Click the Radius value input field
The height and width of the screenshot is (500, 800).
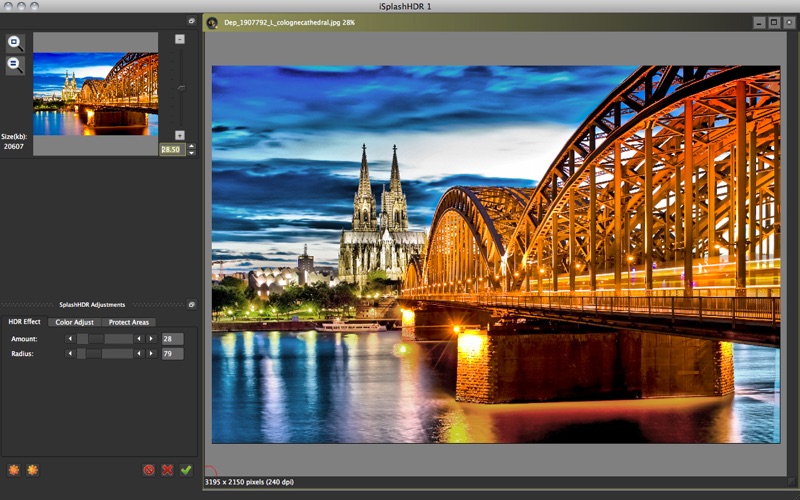172,353
